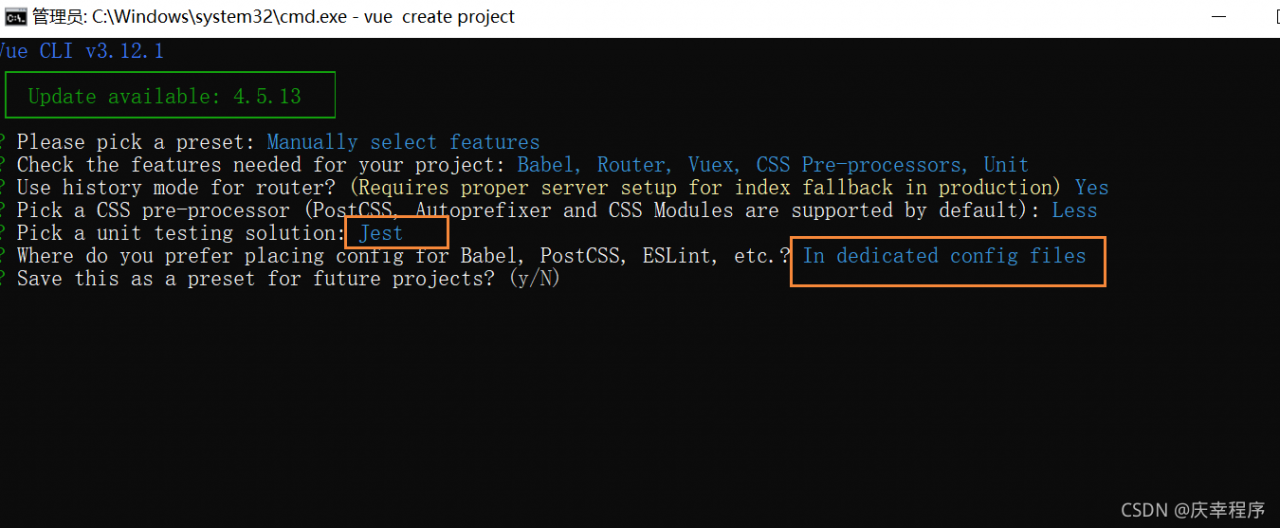Viewport: 1280px width, 528px height.
Task: Click 'Save this as a preset for future projects?' prompt
Action: [256, 279]
